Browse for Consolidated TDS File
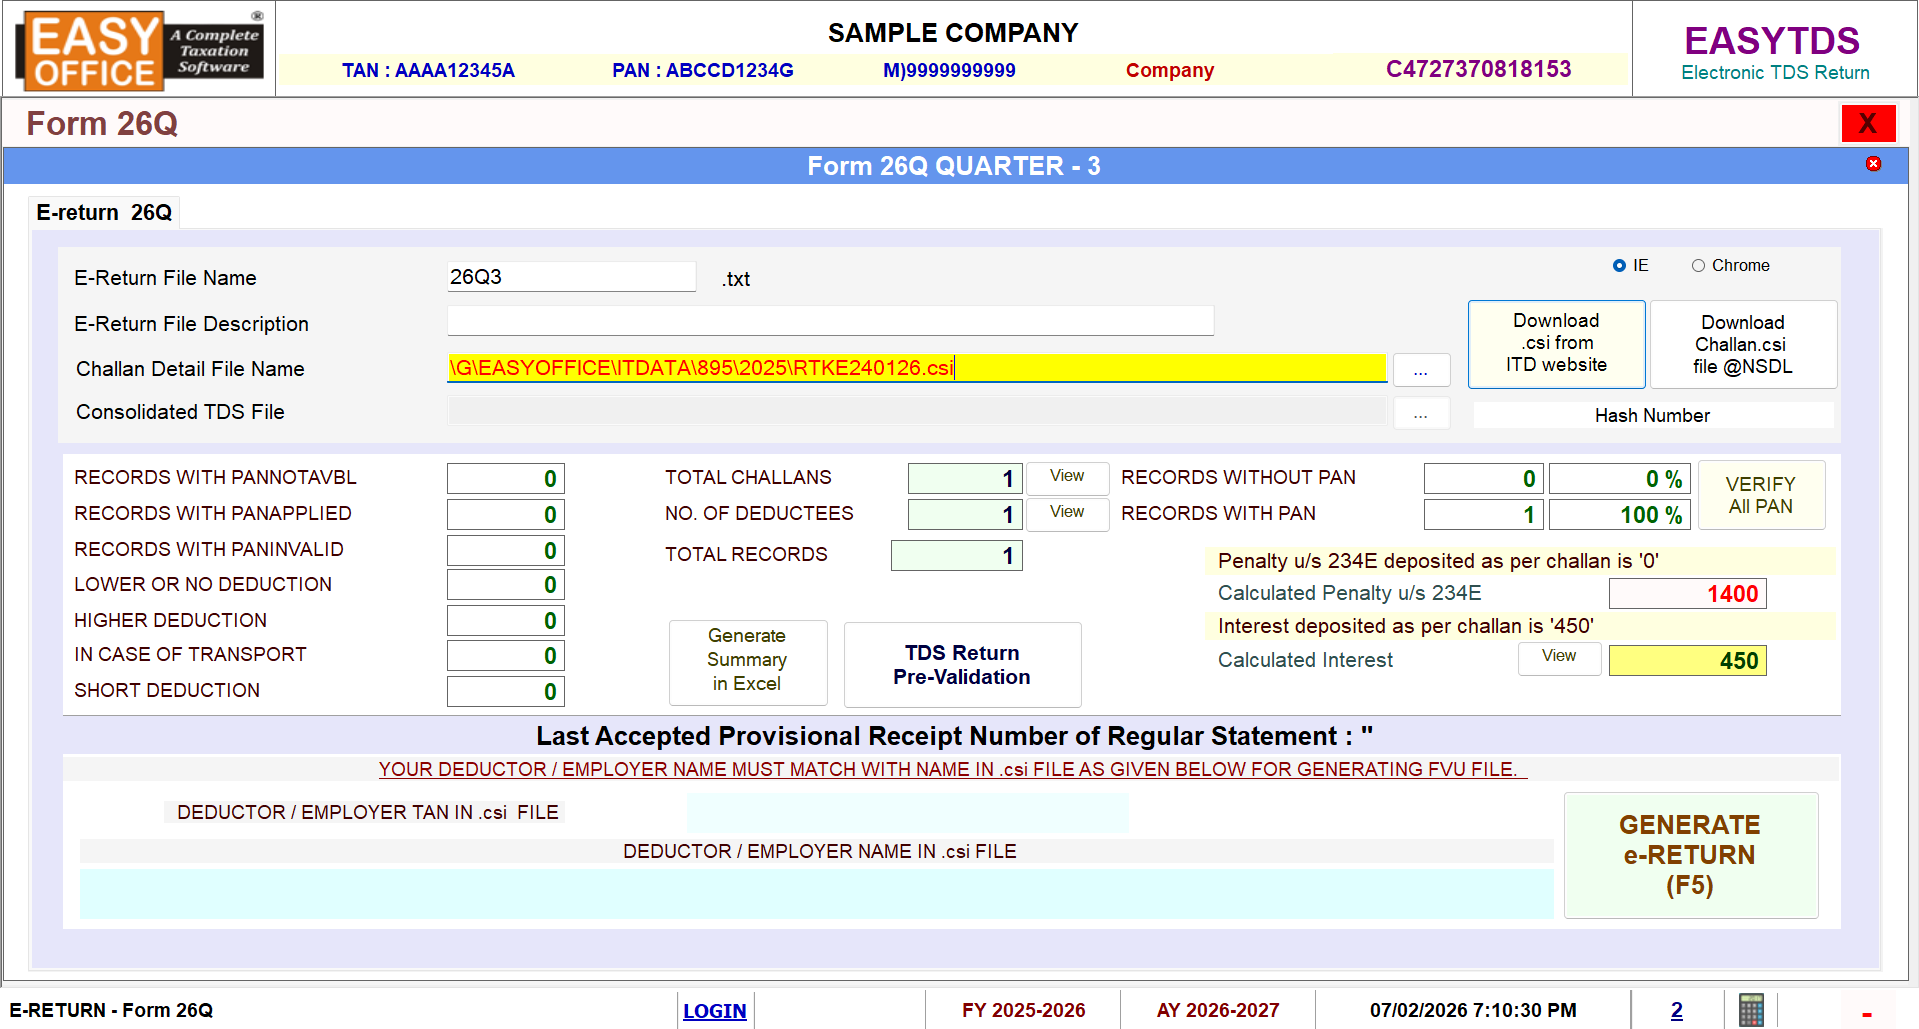The image size is (1919, 1029). click(1420, 413)
